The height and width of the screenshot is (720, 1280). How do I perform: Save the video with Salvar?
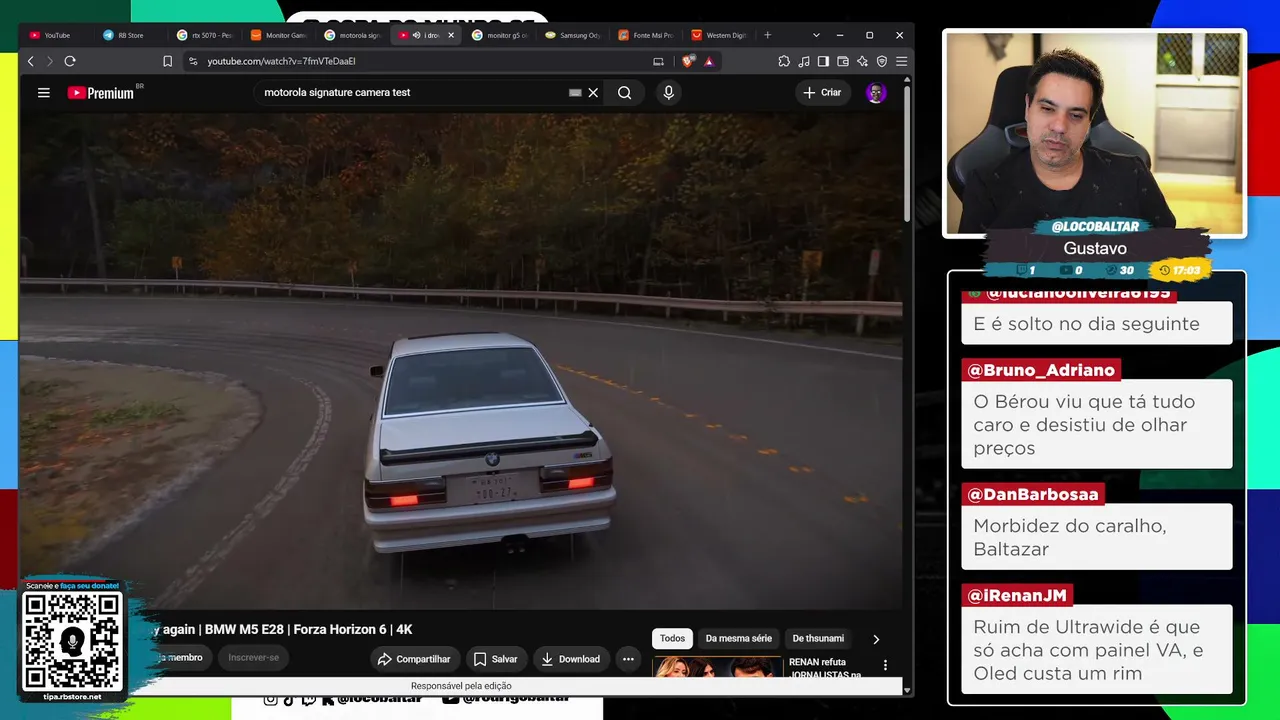tap(496, 659)
